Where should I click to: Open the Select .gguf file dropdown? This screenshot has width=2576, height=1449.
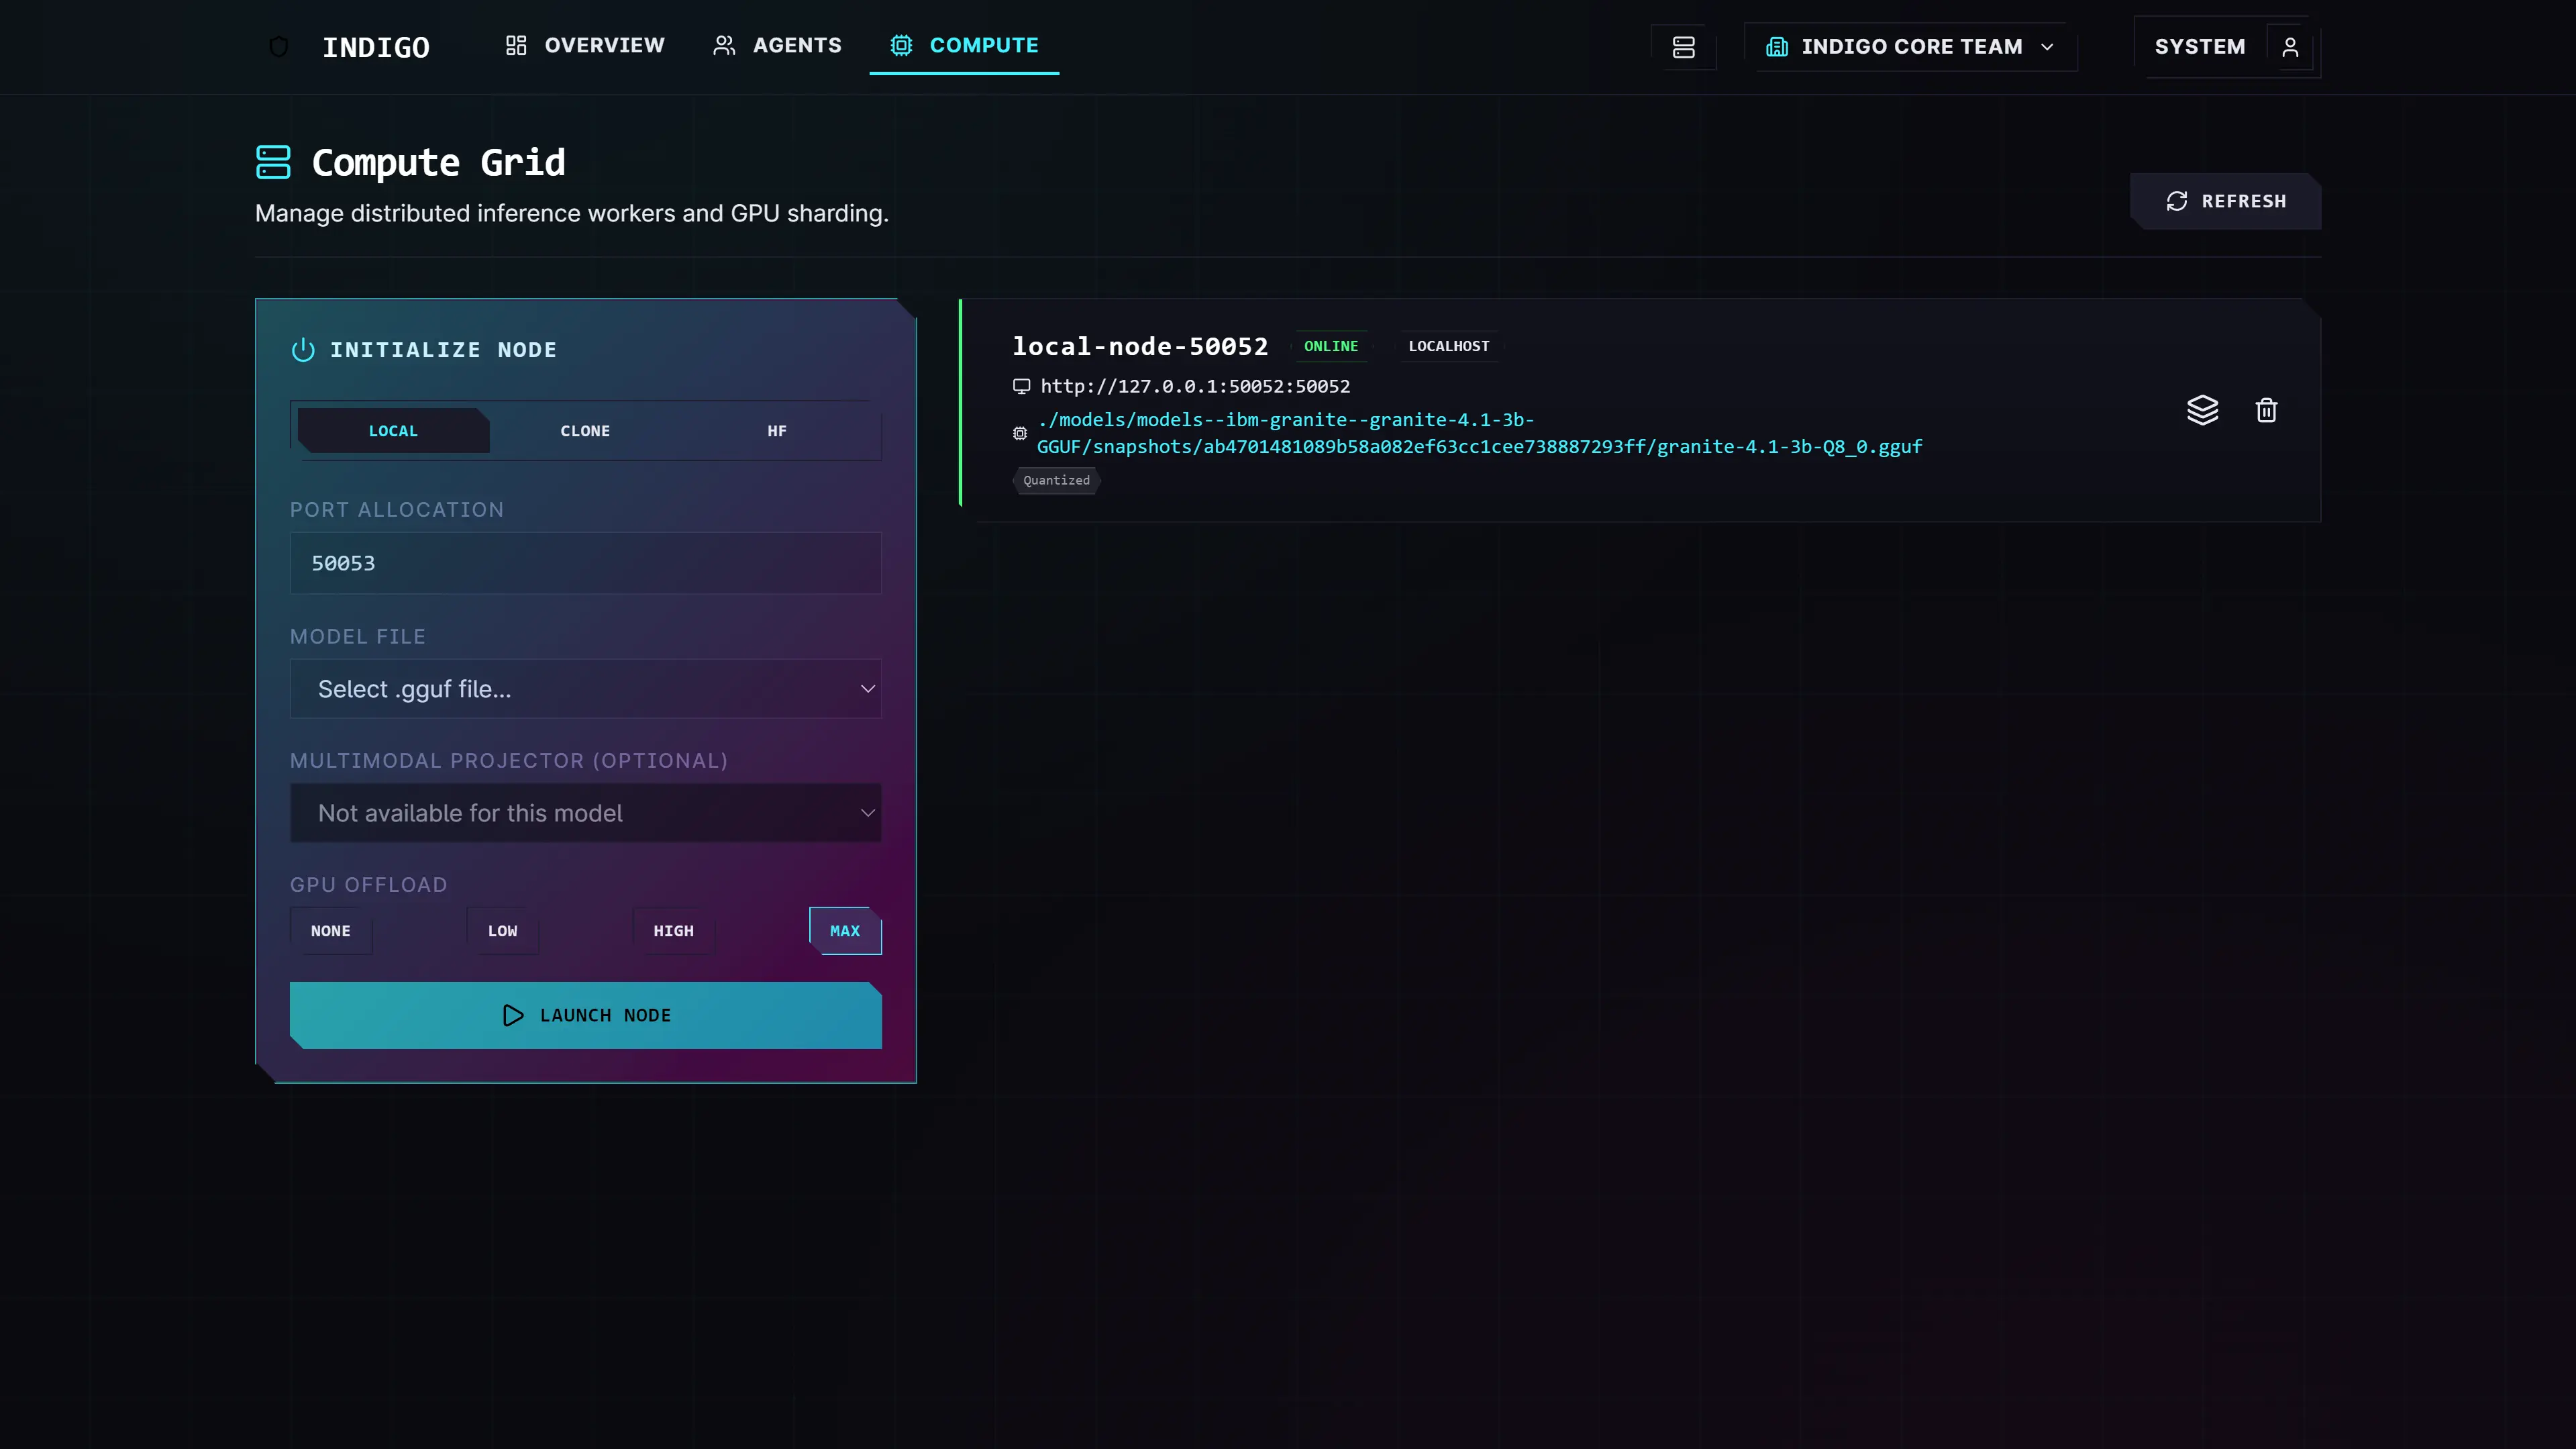(586, 689)
